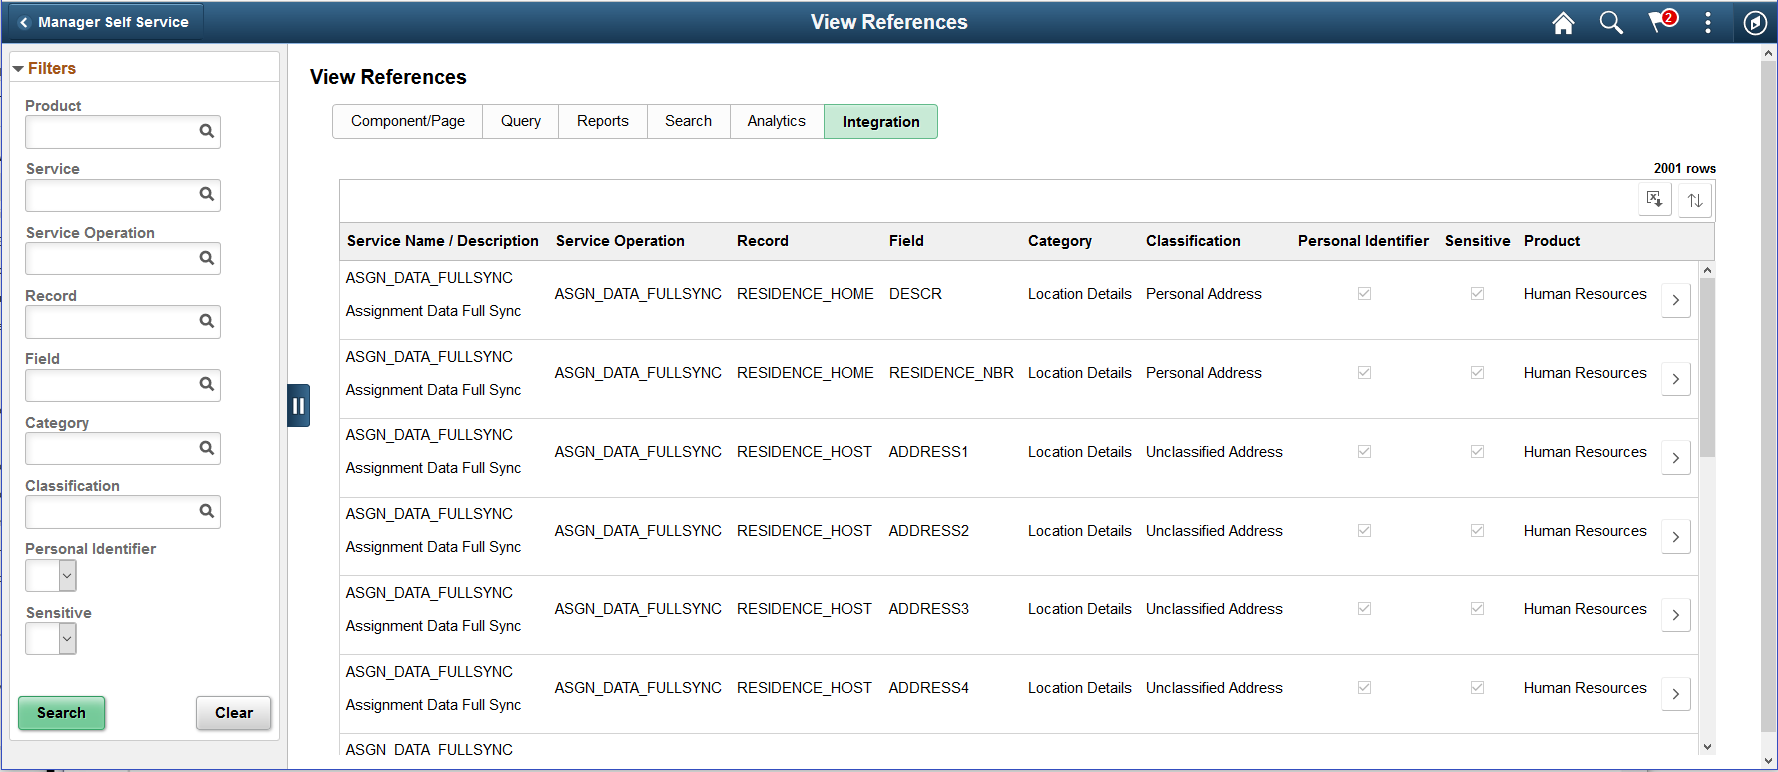This screenshot has height=772, width=1778.
Task: Switch to the Search tab
Action: [x=689, y=121]
